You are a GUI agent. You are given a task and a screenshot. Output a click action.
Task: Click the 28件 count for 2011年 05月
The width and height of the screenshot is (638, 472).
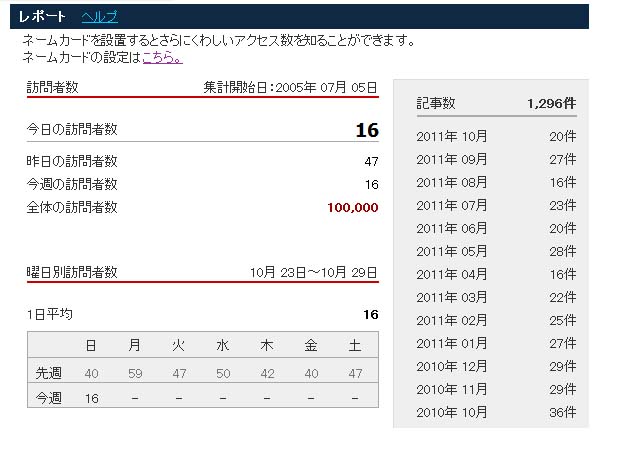pos(563,251)
